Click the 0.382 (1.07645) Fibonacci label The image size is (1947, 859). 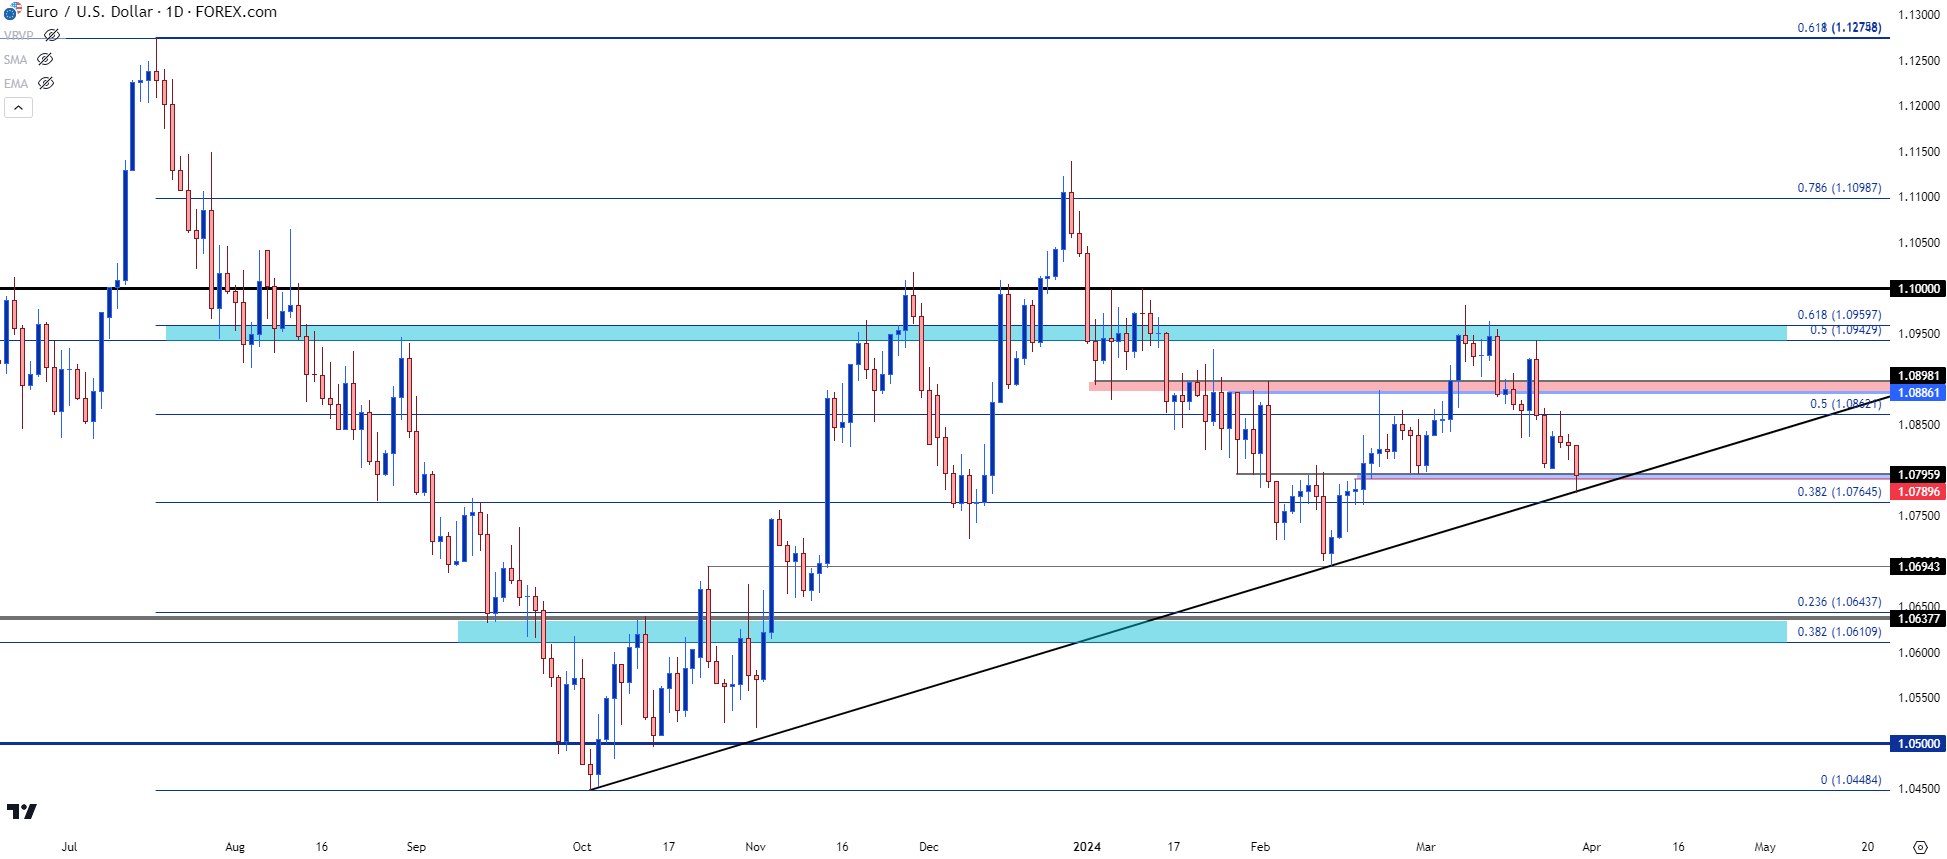click(x=1839, y=492)
